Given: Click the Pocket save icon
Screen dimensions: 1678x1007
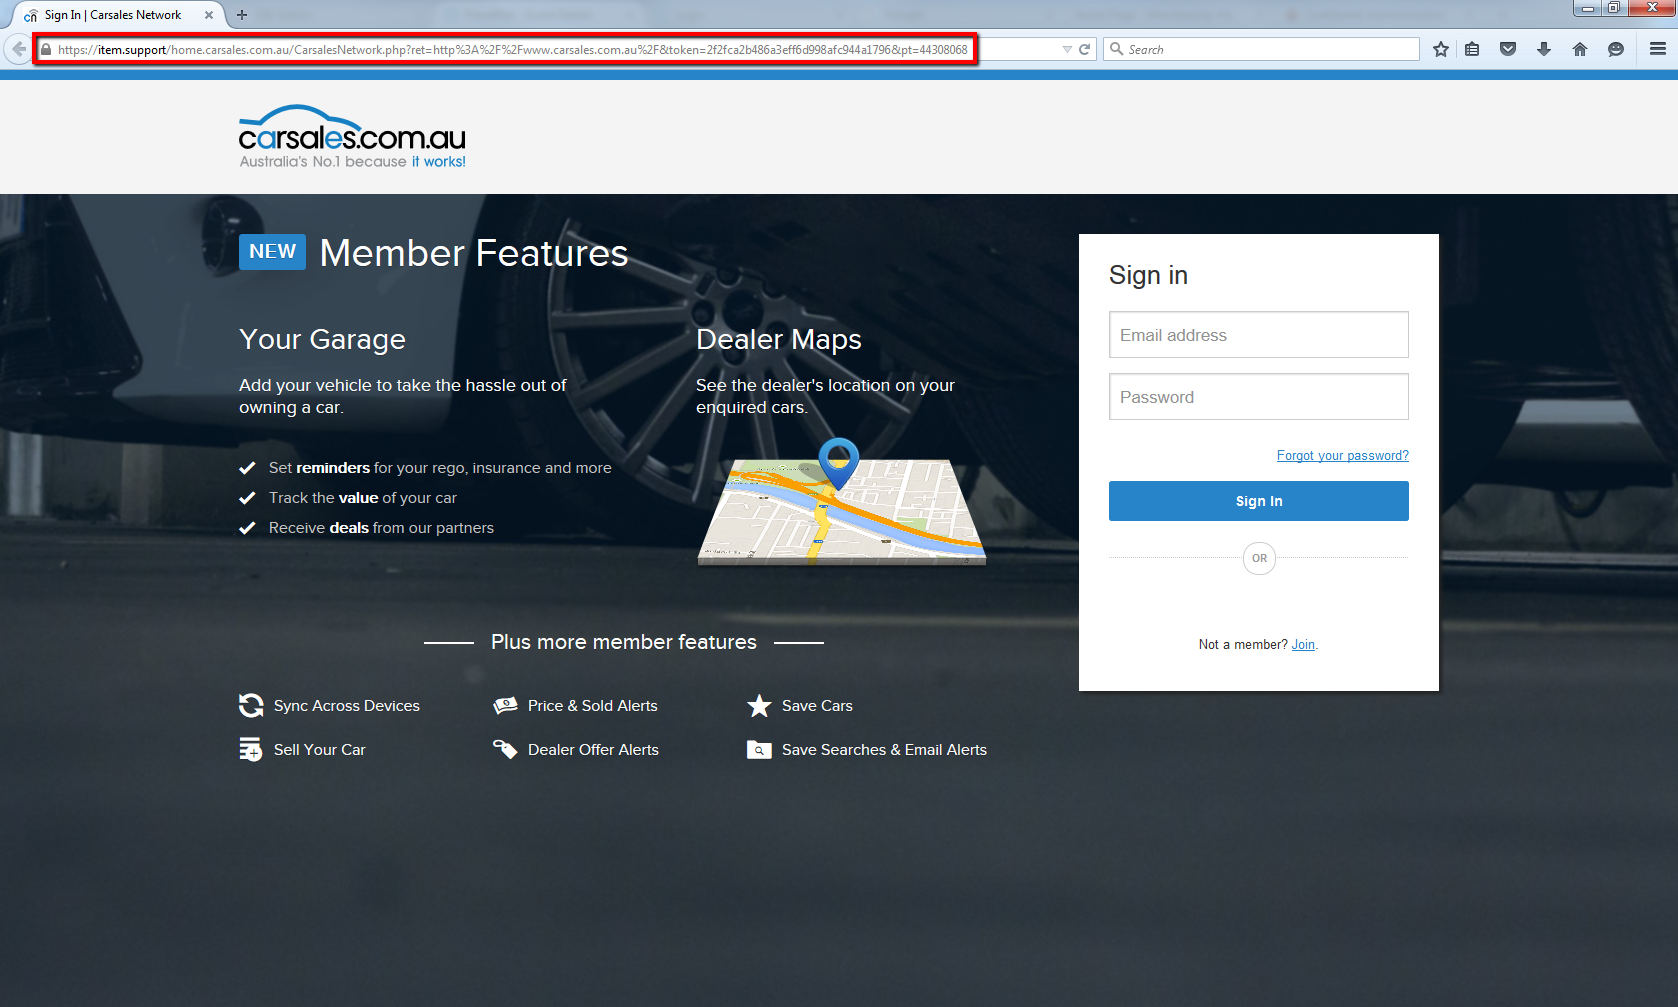Looking at the screenshot, I should [x=1508, y=49].
